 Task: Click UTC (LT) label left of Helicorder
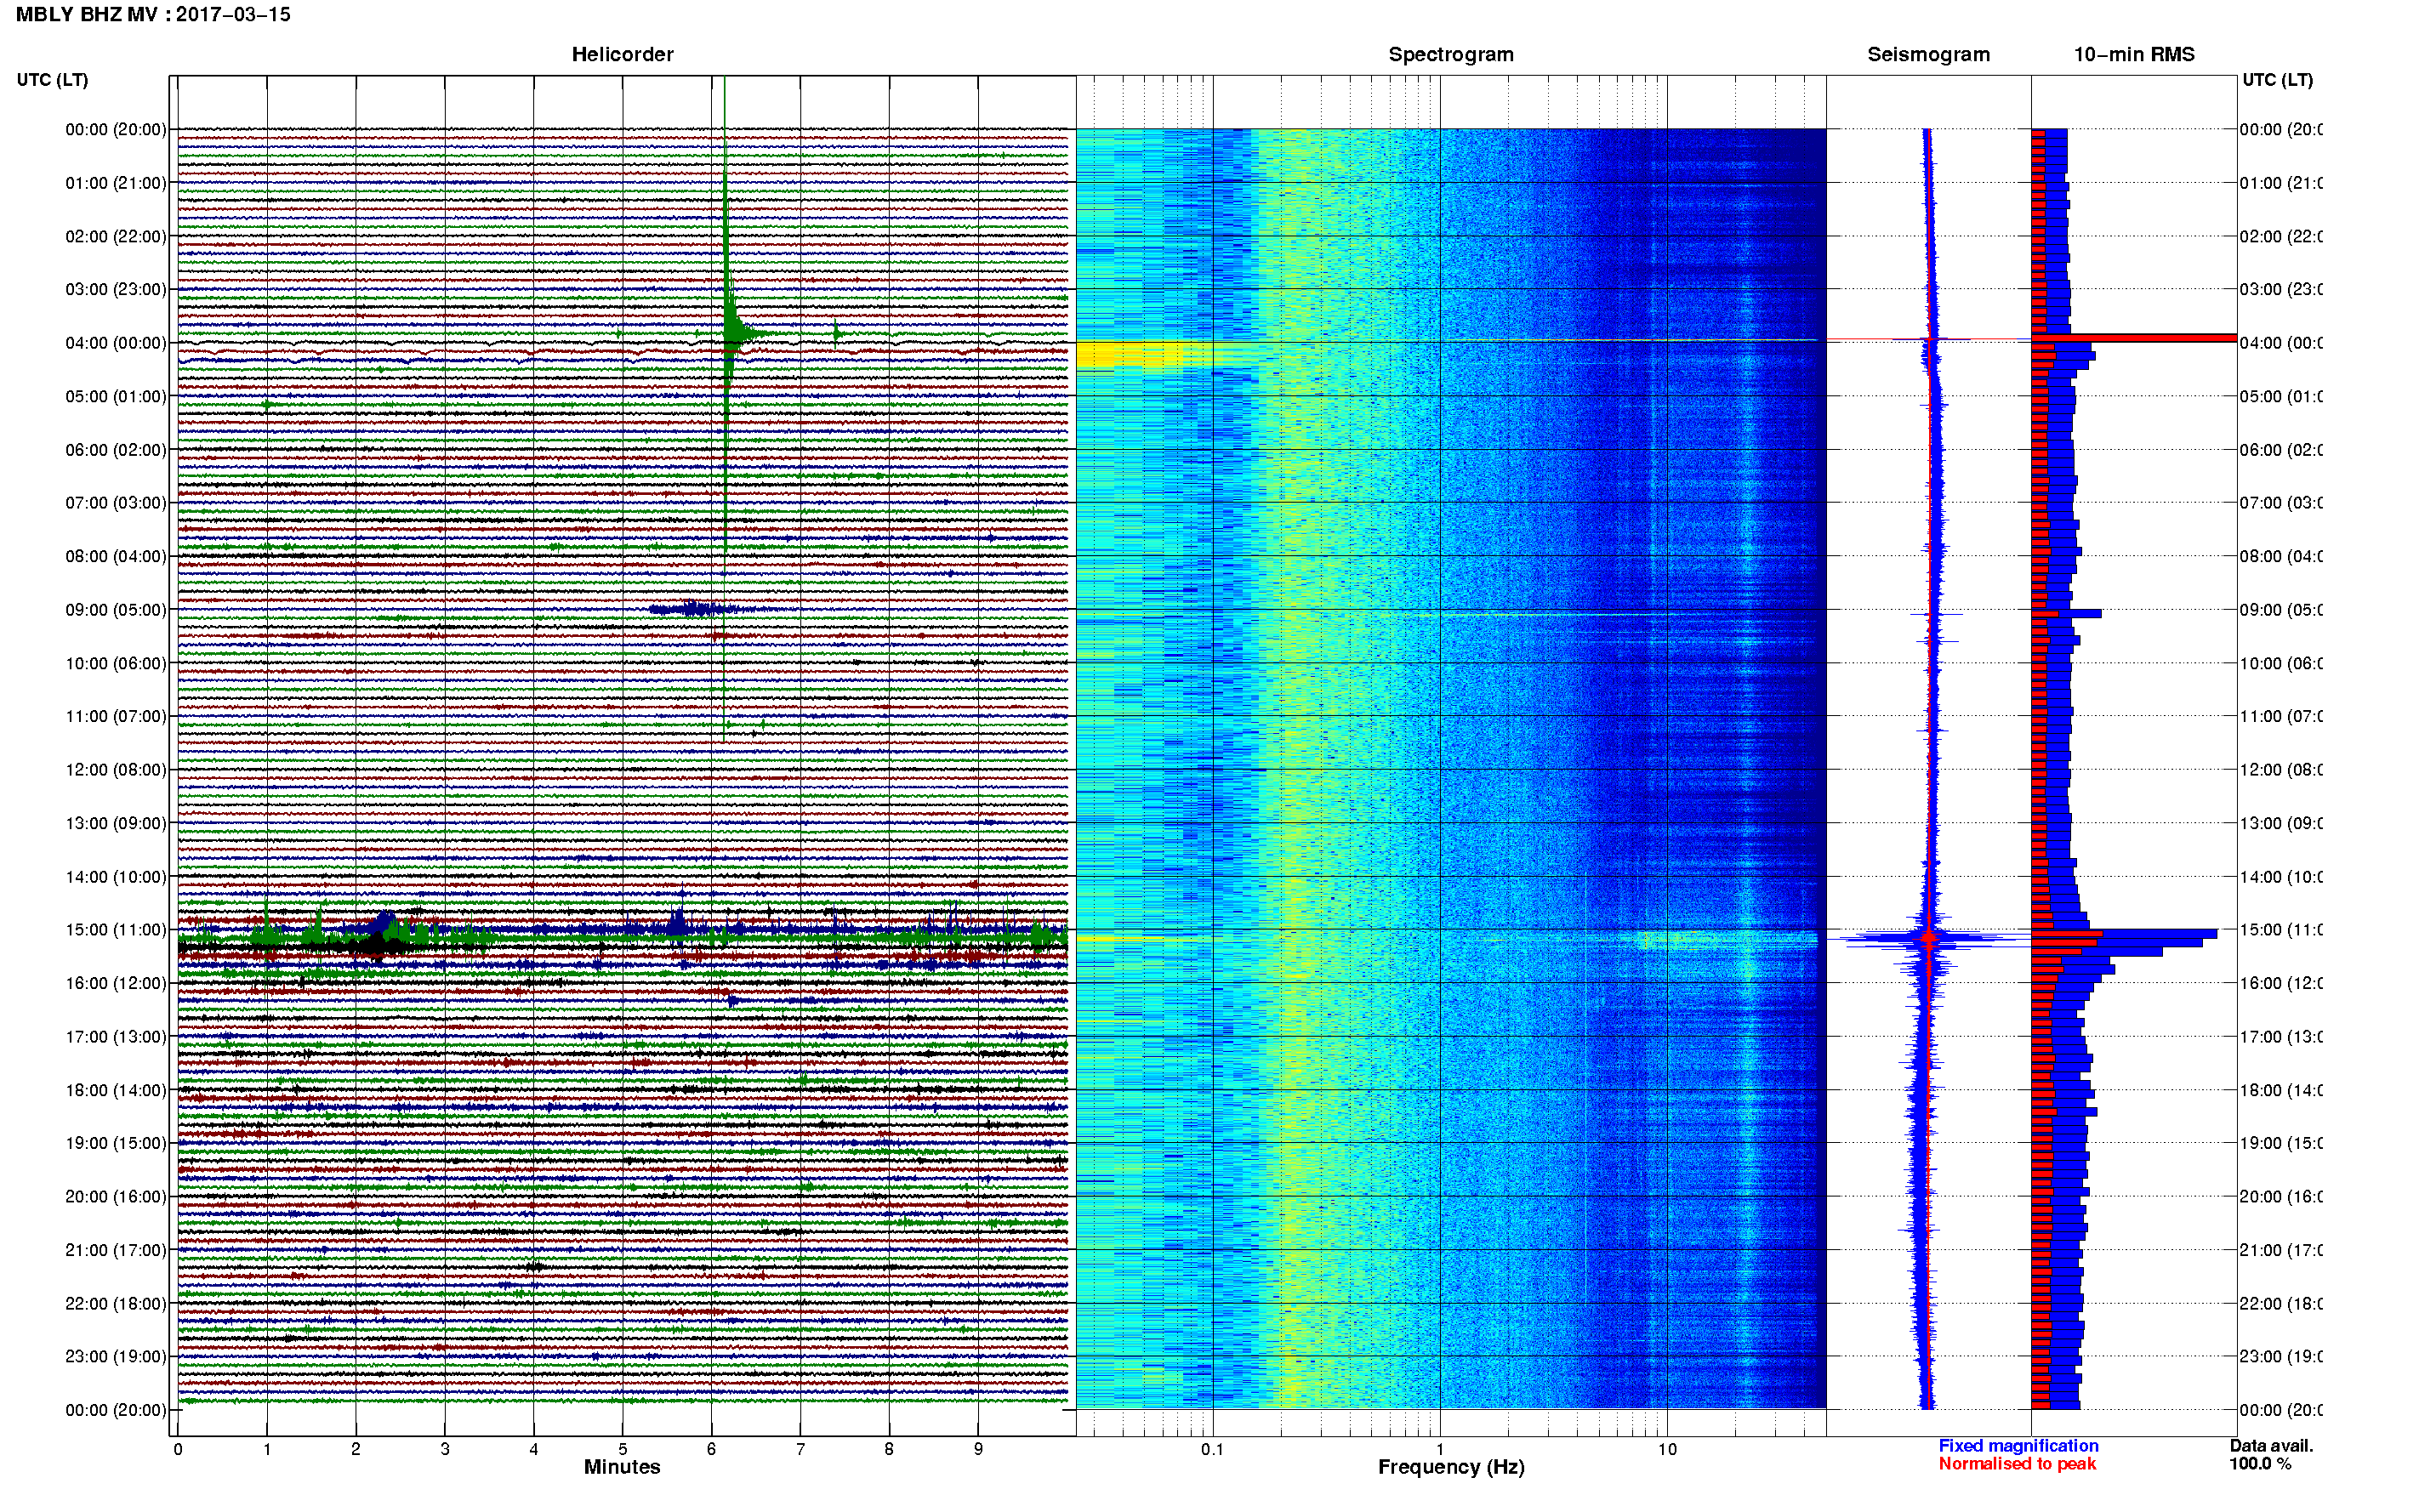pyautogui.click(x=52, y=80)
